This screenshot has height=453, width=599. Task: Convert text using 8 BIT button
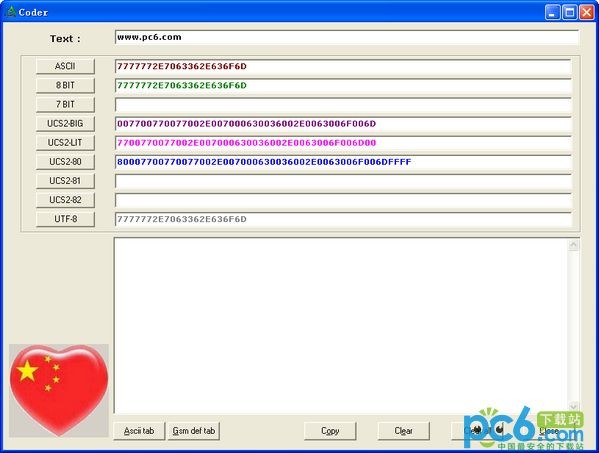pyautogui.click(x=65, y=85)
